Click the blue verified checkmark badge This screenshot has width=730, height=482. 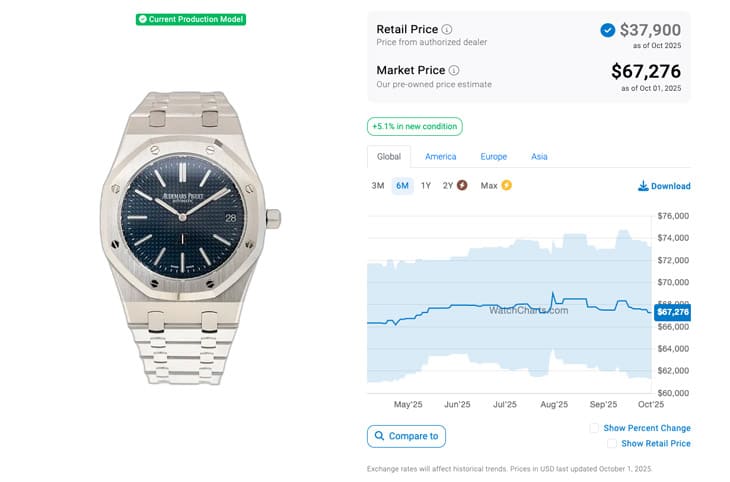coord(607,30)
